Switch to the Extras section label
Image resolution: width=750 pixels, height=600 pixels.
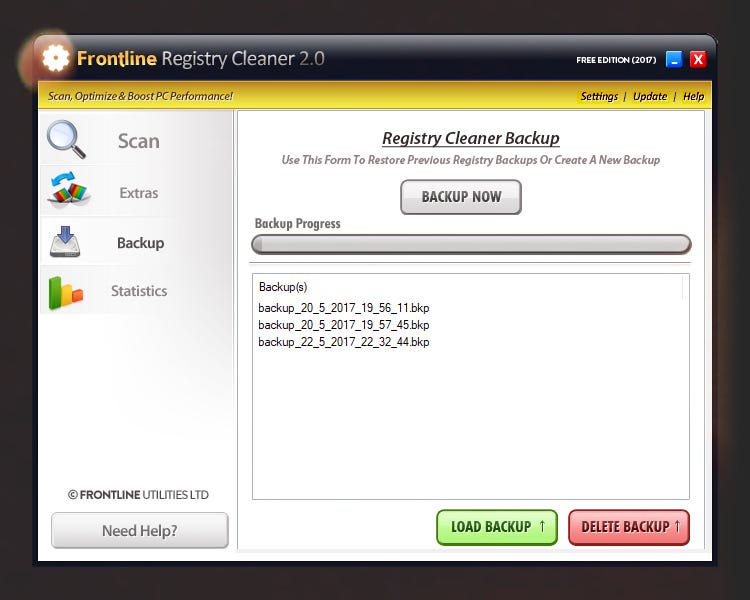click(x=139, y=193)
